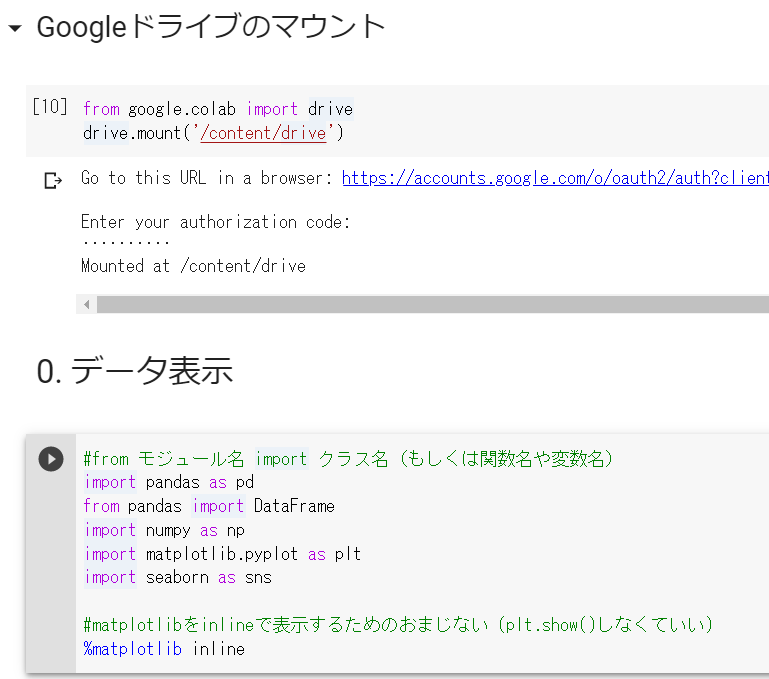
Task: Click the '%matplotlib inline' magic line
Action: coord(164,649)
